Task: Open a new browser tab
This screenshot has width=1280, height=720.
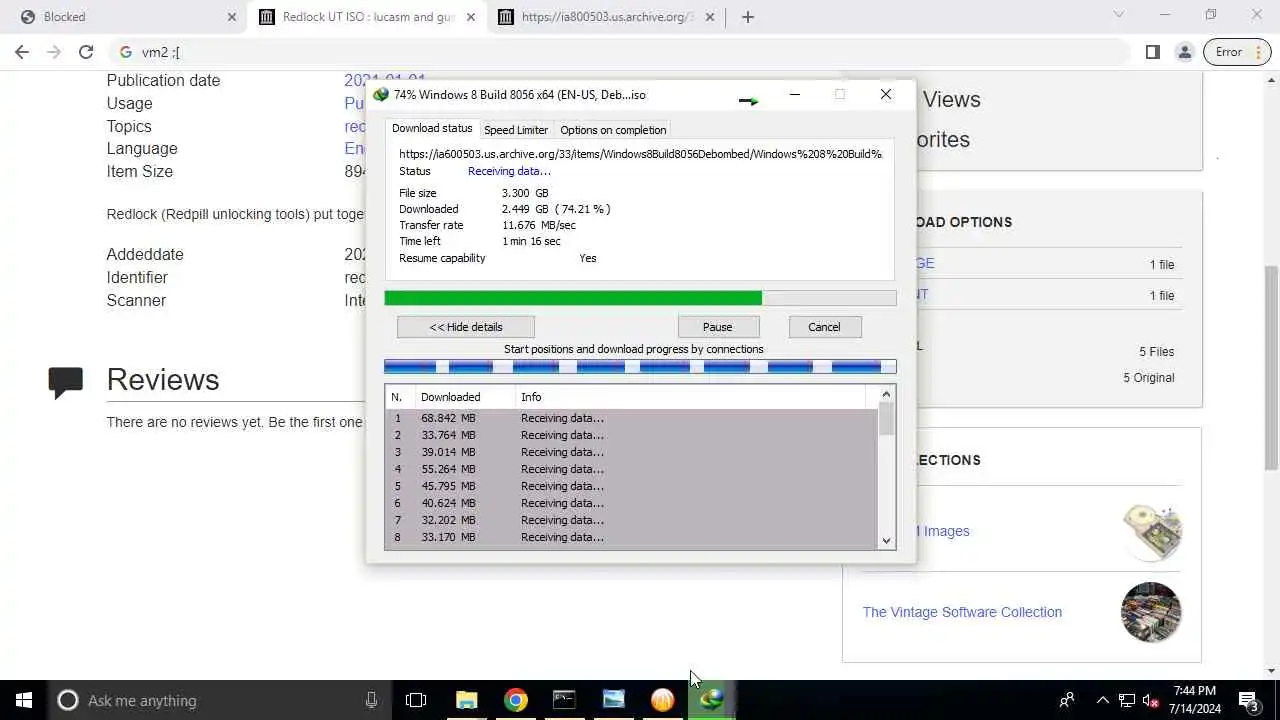Action: pos(748,17)
